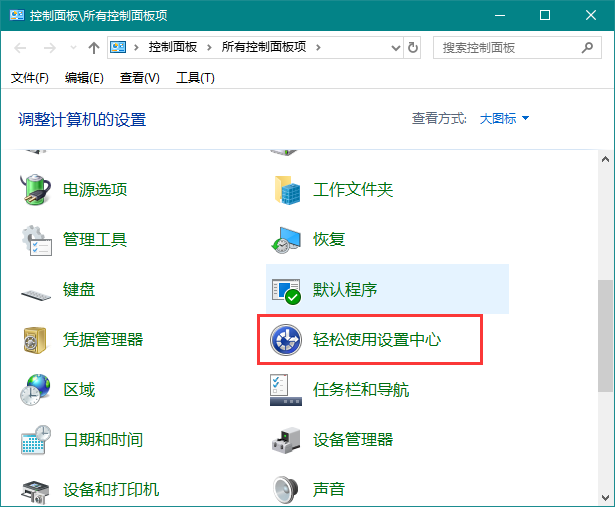615x507 pixels.
Task: Open the 工具(T) menu
Action: point(195,78)
